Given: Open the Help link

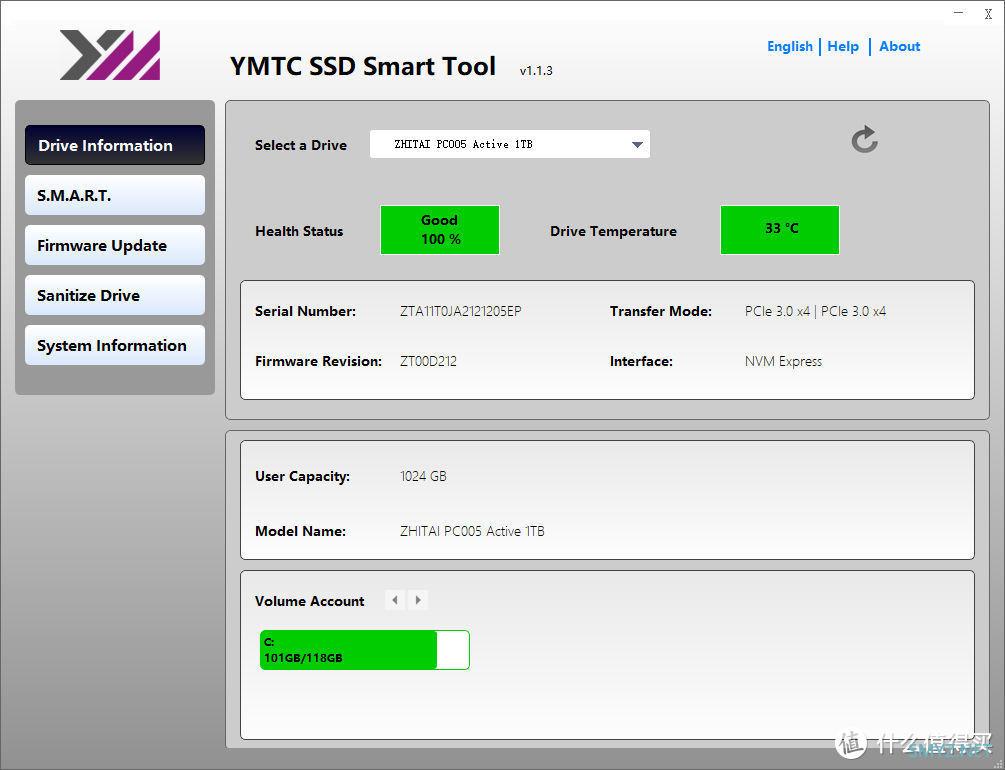Looking at the screenshot, I should (843, 46).
